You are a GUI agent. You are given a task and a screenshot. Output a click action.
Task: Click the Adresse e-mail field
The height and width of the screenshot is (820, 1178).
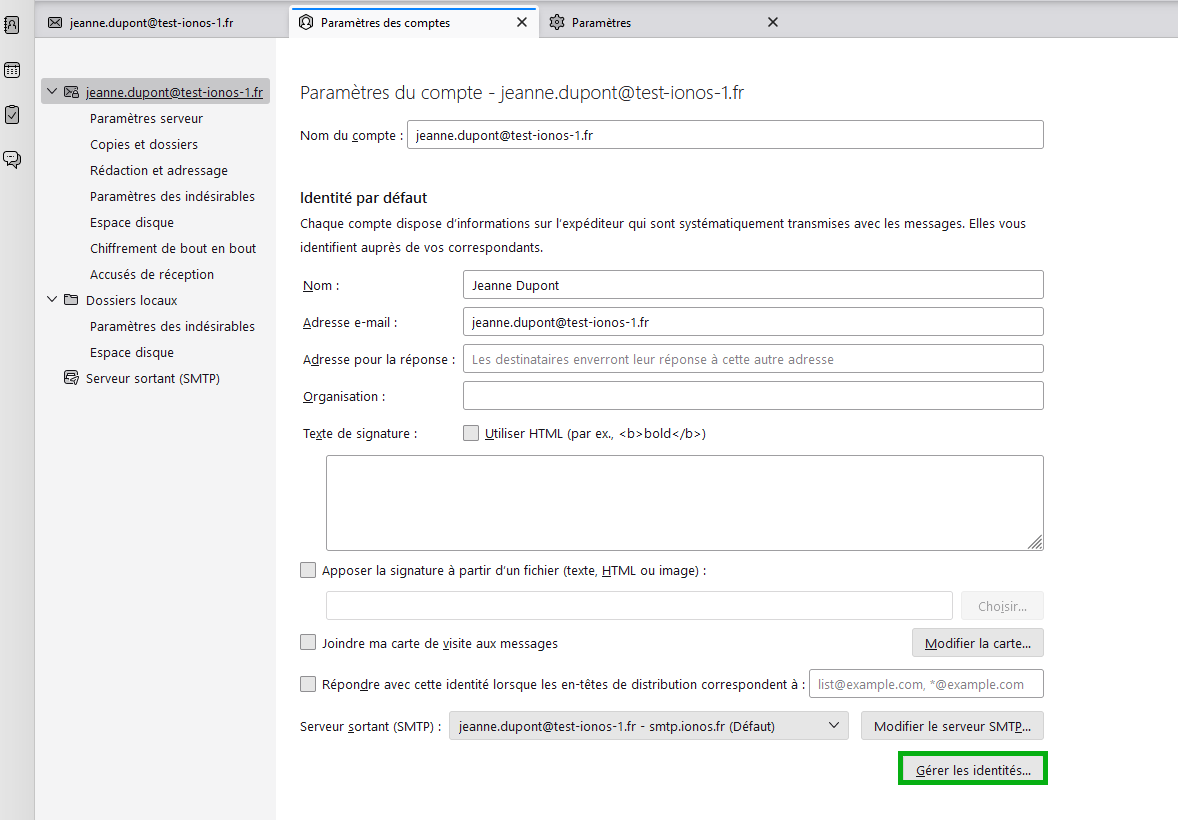coord(753,322)
